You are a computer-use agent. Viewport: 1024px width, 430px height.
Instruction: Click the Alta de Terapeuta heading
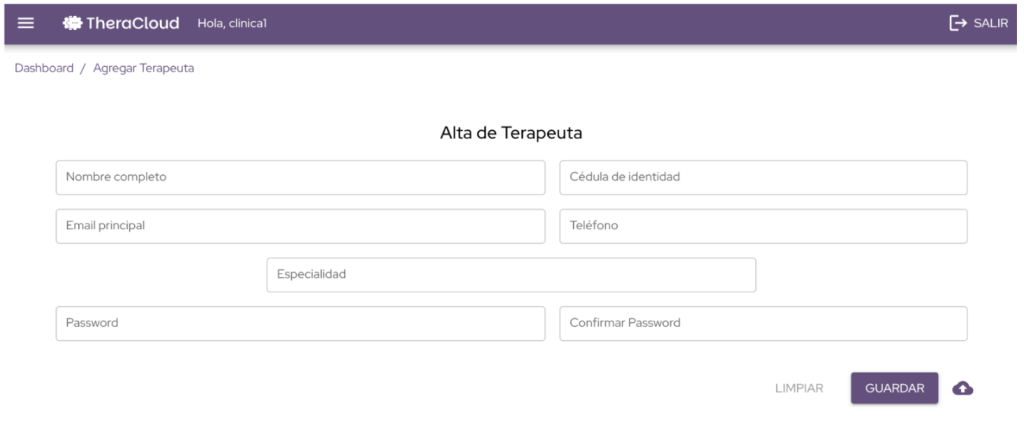point(511,132)
